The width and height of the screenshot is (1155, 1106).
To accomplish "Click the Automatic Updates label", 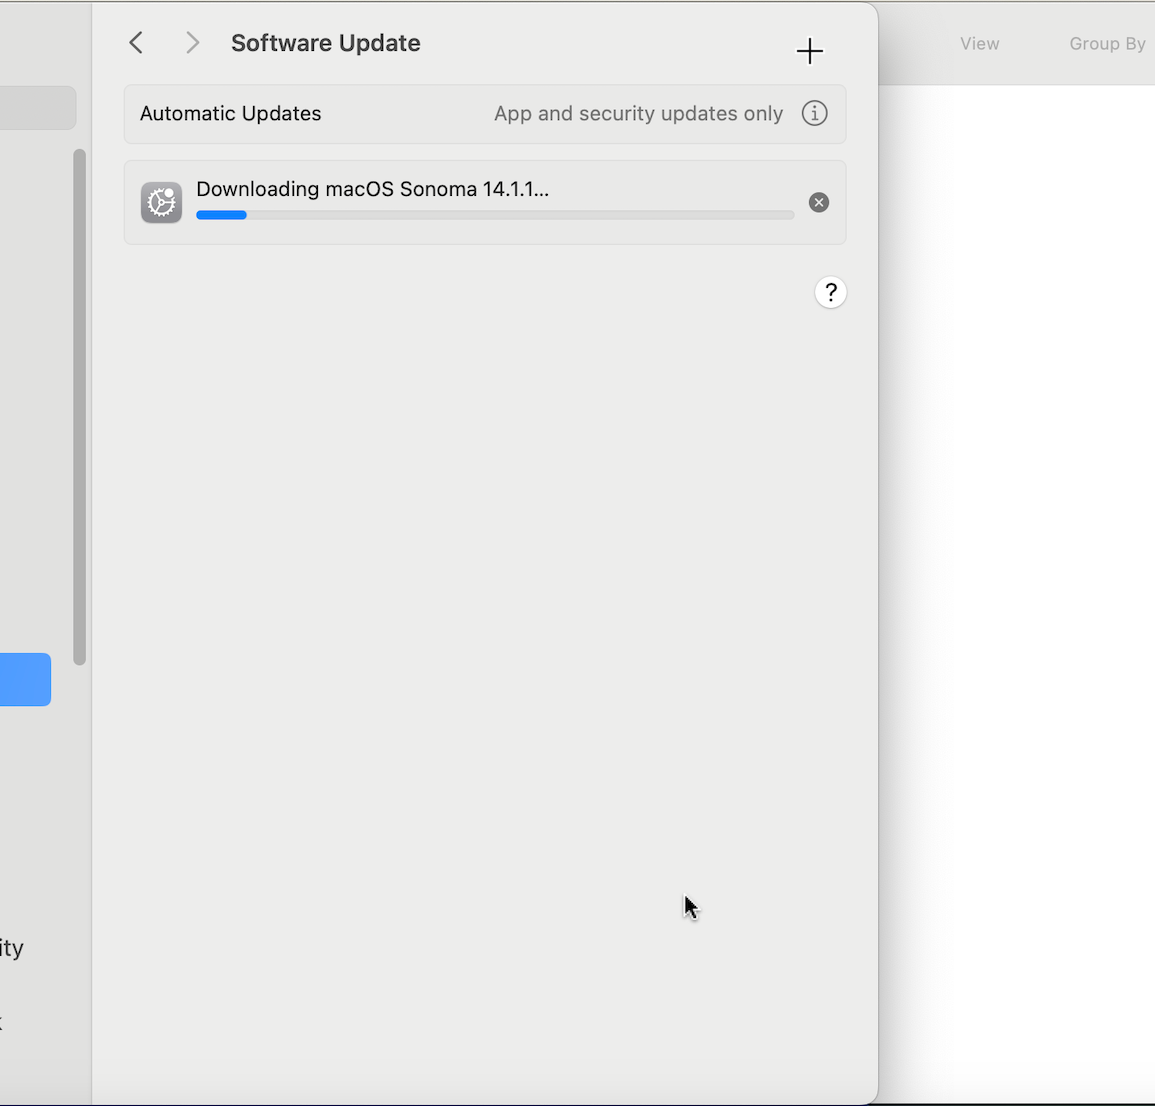I will [231, 113].
